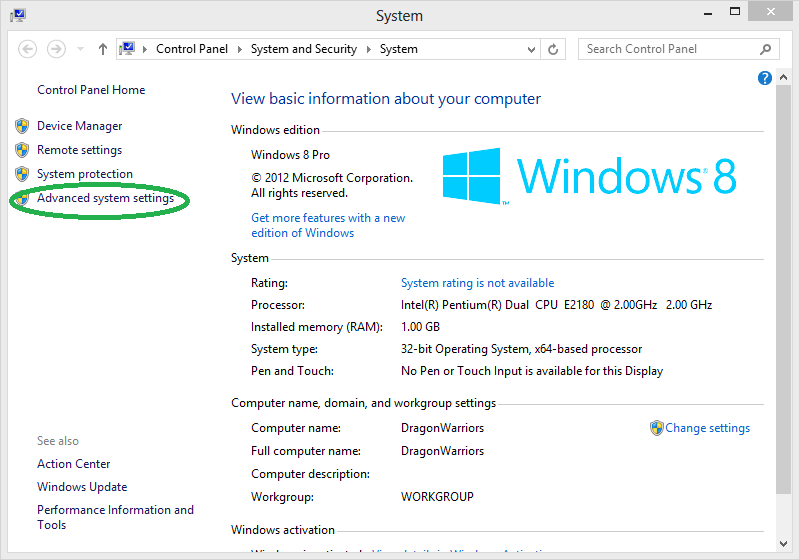Click the Windows 8 logo
This screenshot has width=800, height=560.
589,176
